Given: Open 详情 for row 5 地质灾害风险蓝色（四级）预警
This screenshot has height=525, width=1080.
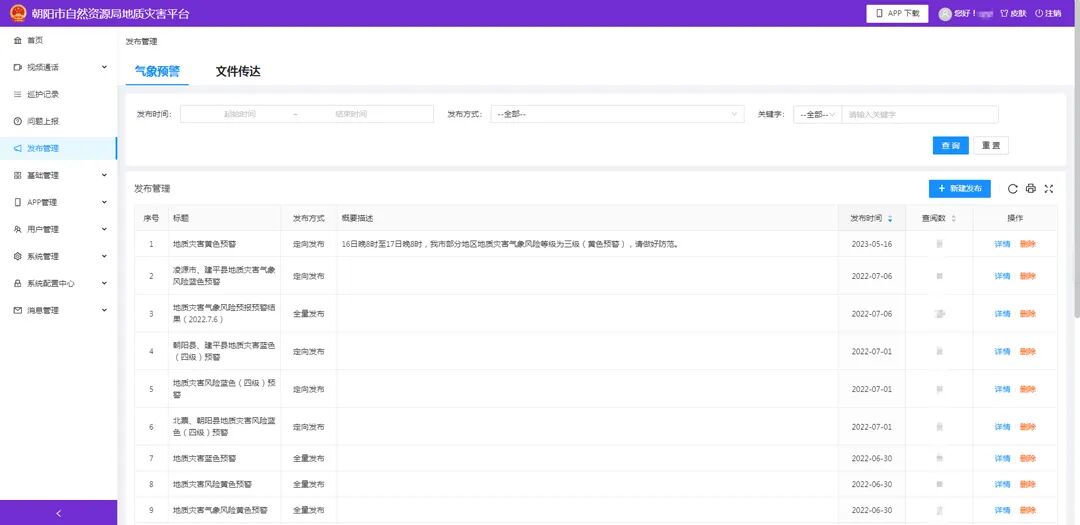Looking at the screenshot, I should coord(1002,389).
